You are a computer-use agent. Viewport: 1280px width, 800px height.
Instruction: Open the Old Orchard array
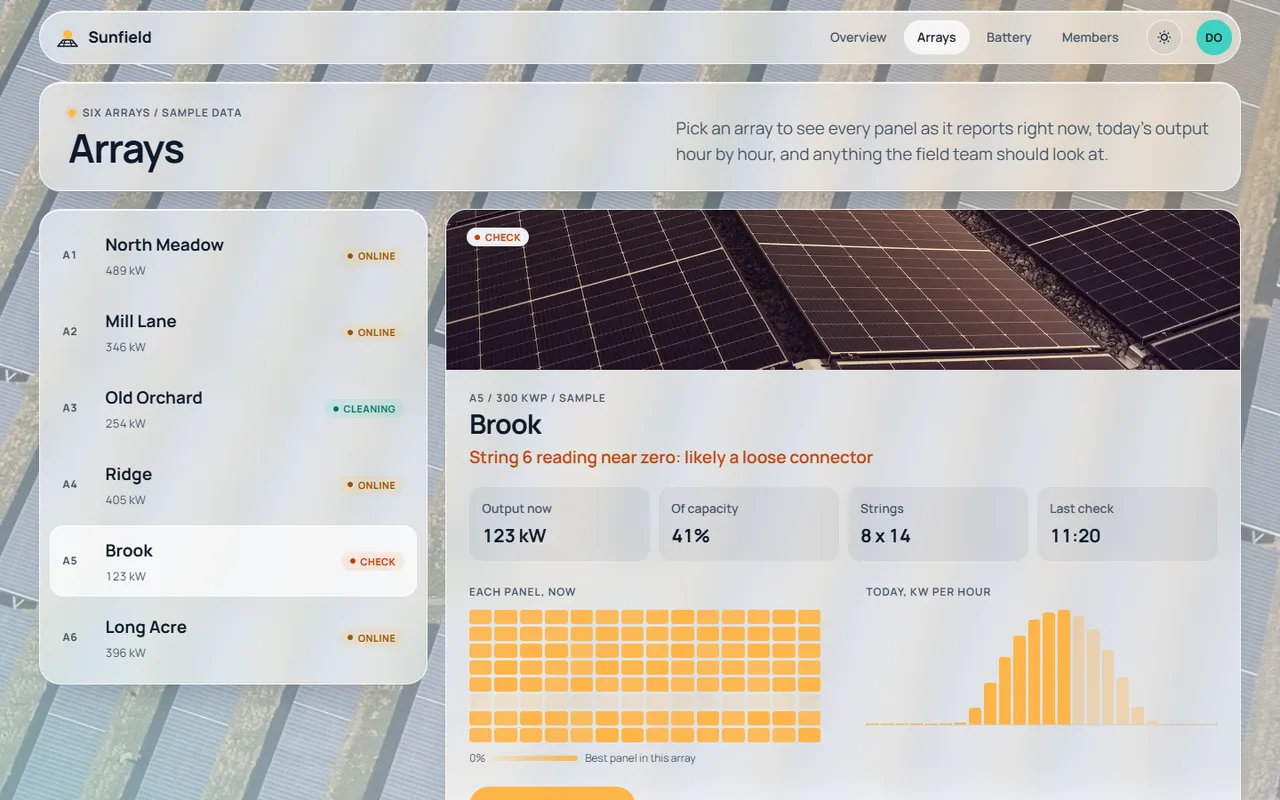[233, 409]
